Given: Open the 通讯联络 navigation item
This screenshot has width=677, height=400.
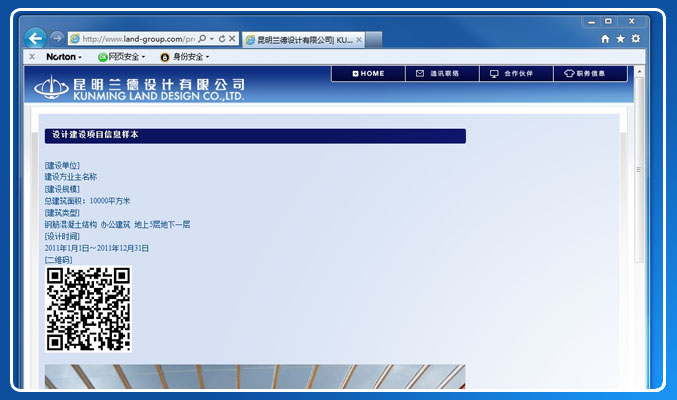Looking at the screenshot, I should click(x=443, y=73).
